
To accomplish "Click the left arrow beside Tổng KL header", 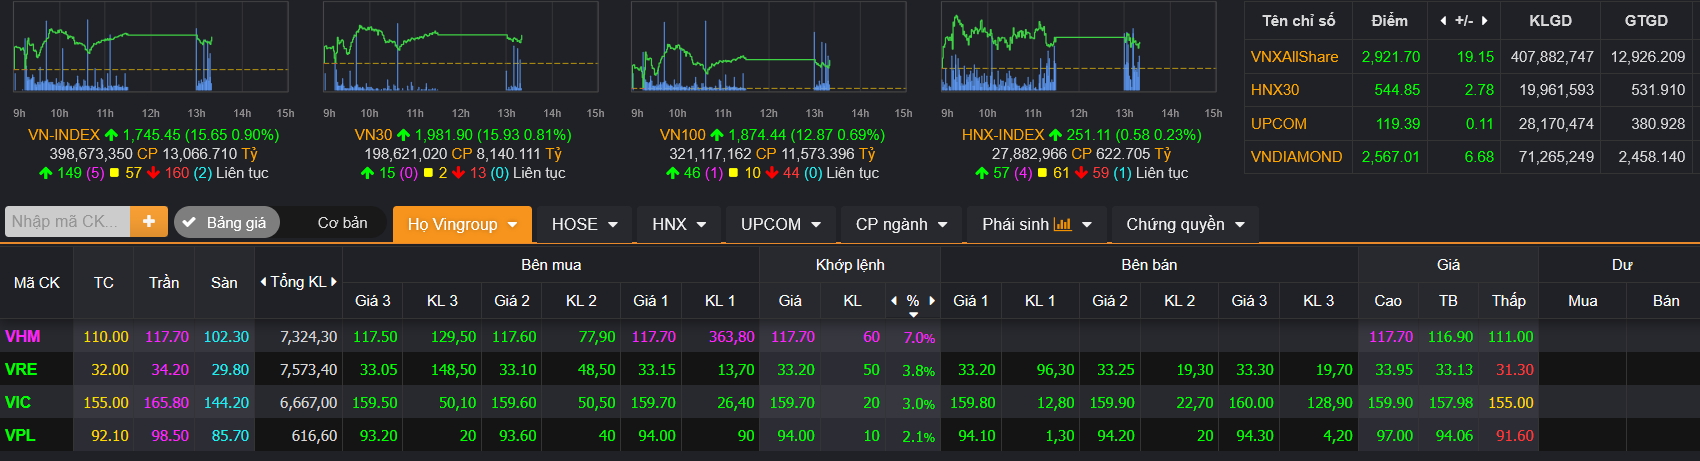I will (x=263, y=282).
